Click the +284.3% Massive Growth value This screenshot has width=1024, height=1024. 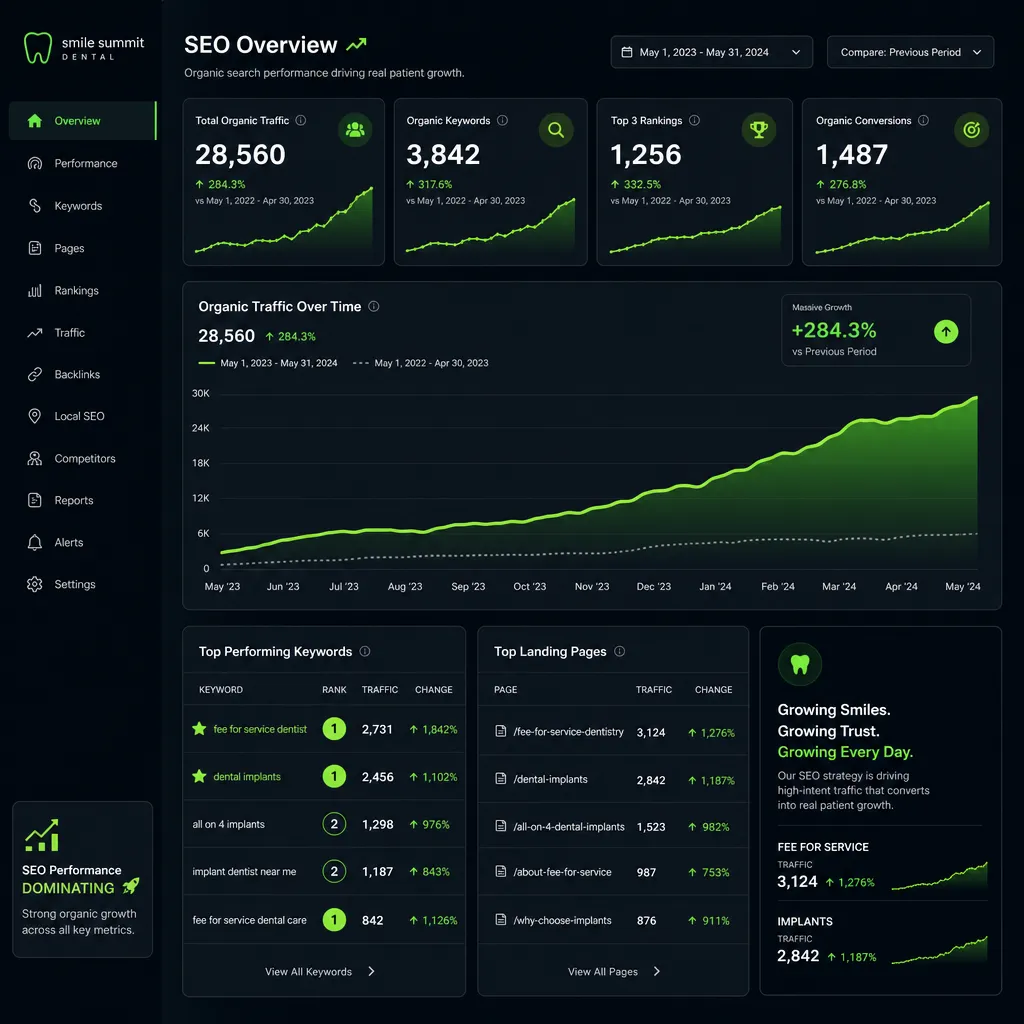834,330
